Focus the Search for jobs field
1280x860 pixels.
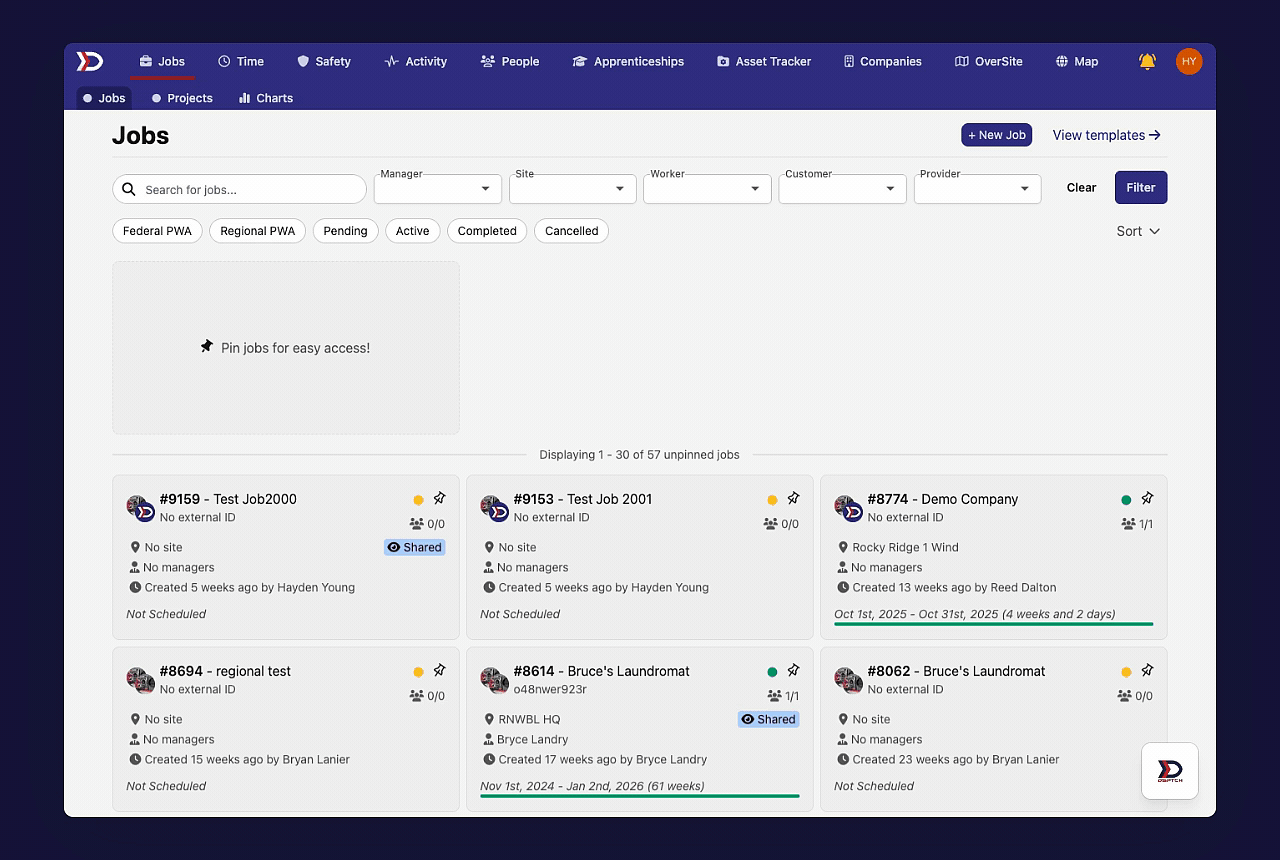(x=240, y=189)
